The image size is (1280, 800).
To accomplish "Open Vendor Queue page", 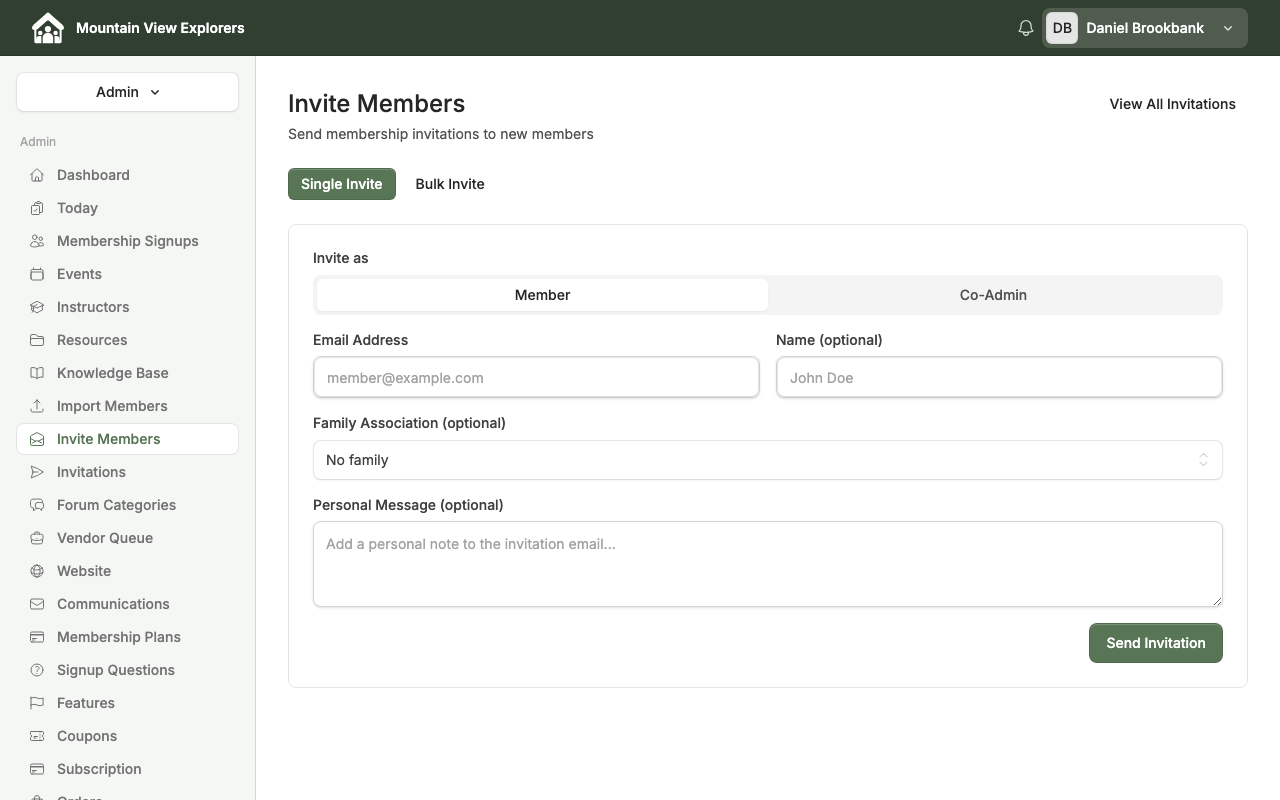I will [127, 538].
